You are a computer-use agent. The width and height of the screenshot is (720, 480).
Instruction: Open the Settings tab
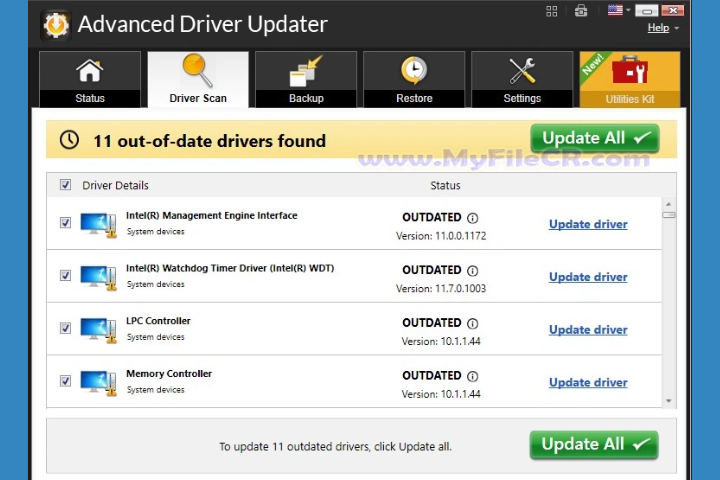click(522, 79)
